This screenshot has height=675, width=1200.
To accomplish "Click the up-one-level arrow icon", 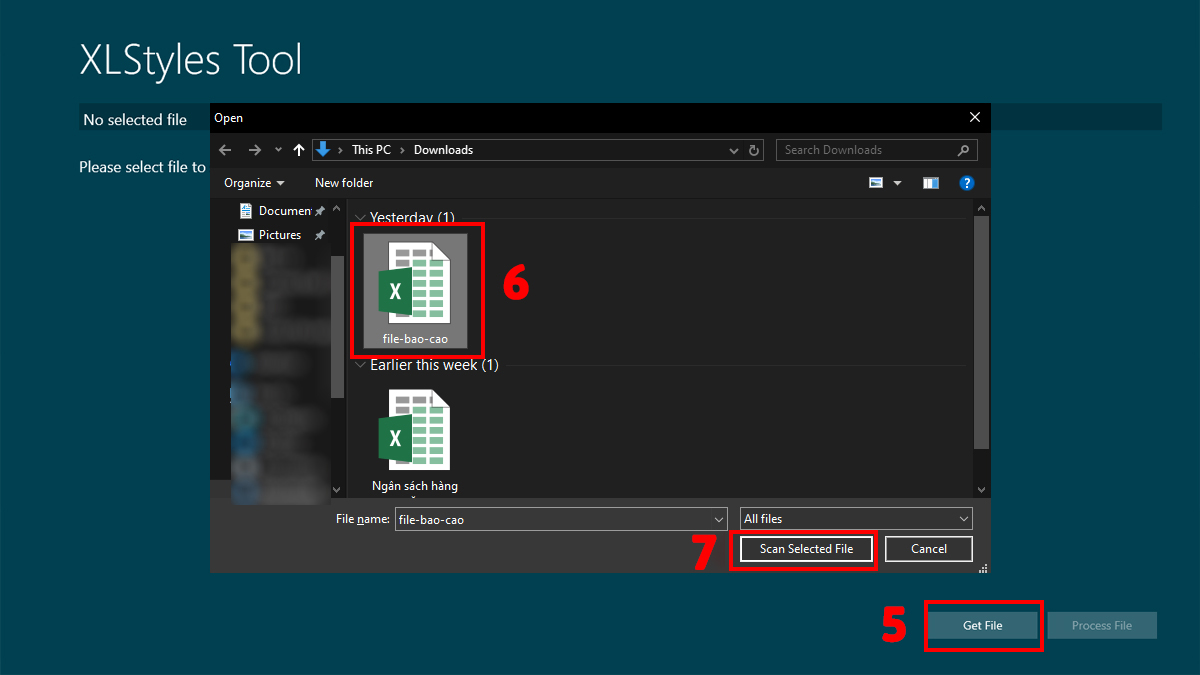I will click(298, 150).
